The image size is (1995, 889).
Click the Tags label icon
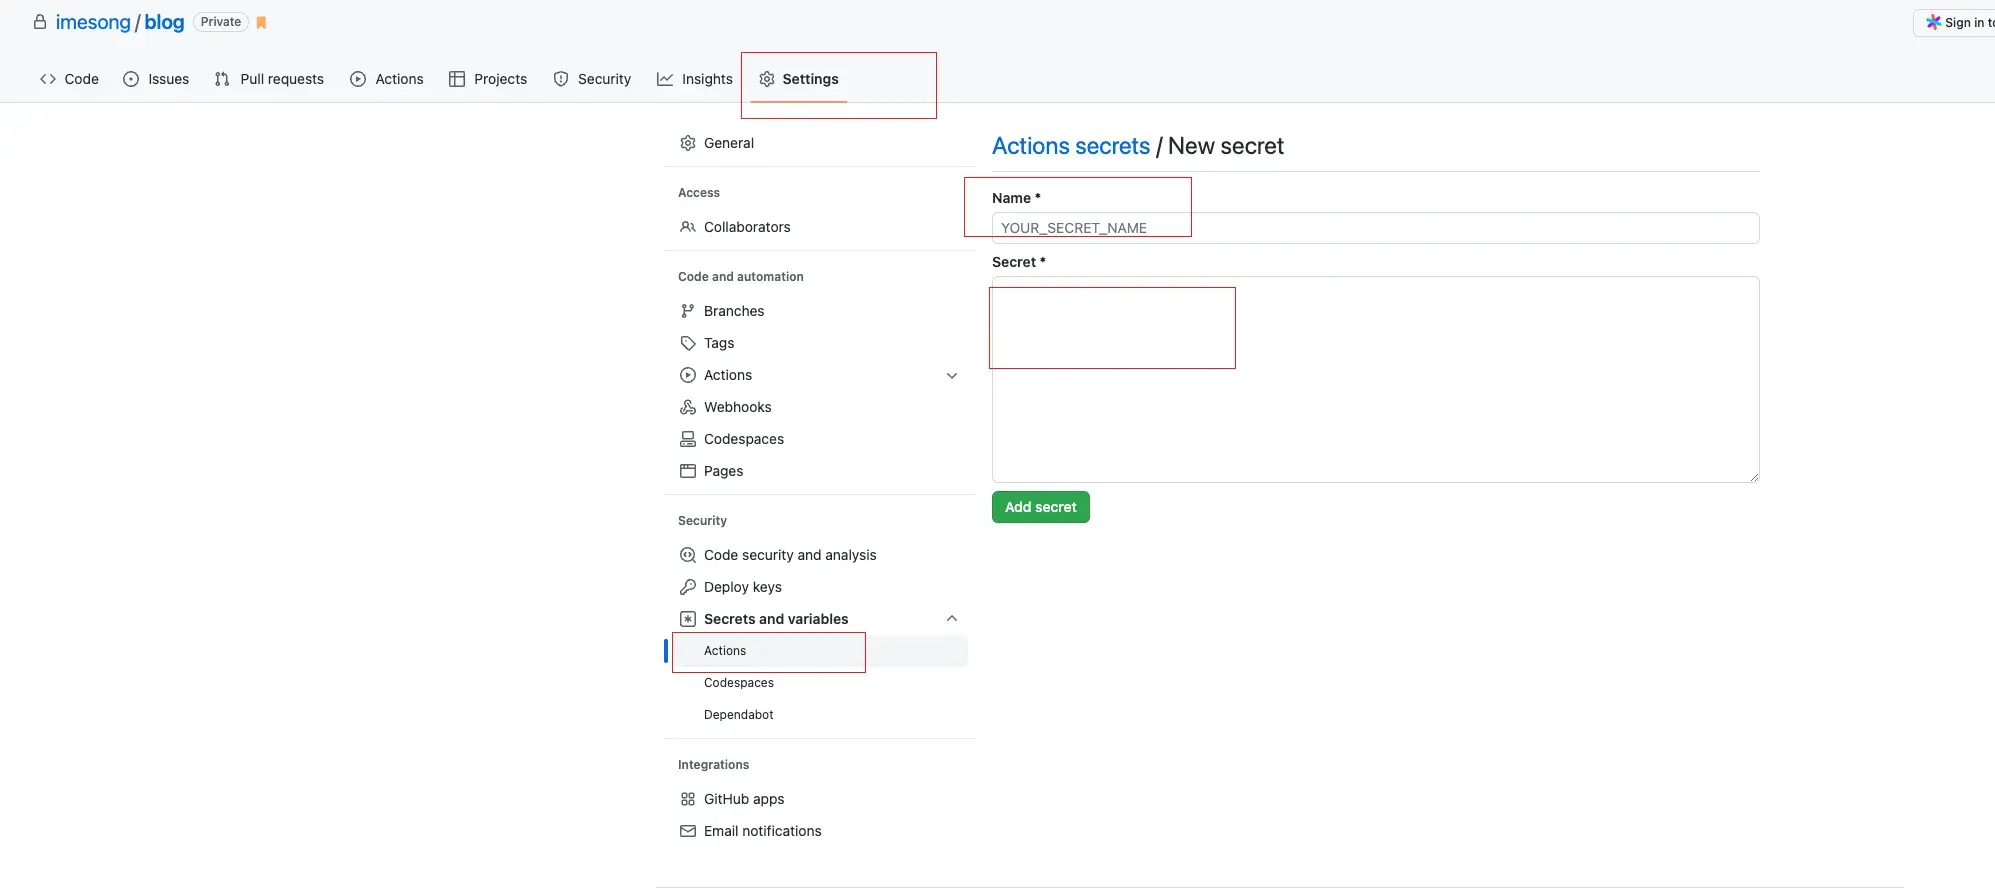tap(688, 343)
